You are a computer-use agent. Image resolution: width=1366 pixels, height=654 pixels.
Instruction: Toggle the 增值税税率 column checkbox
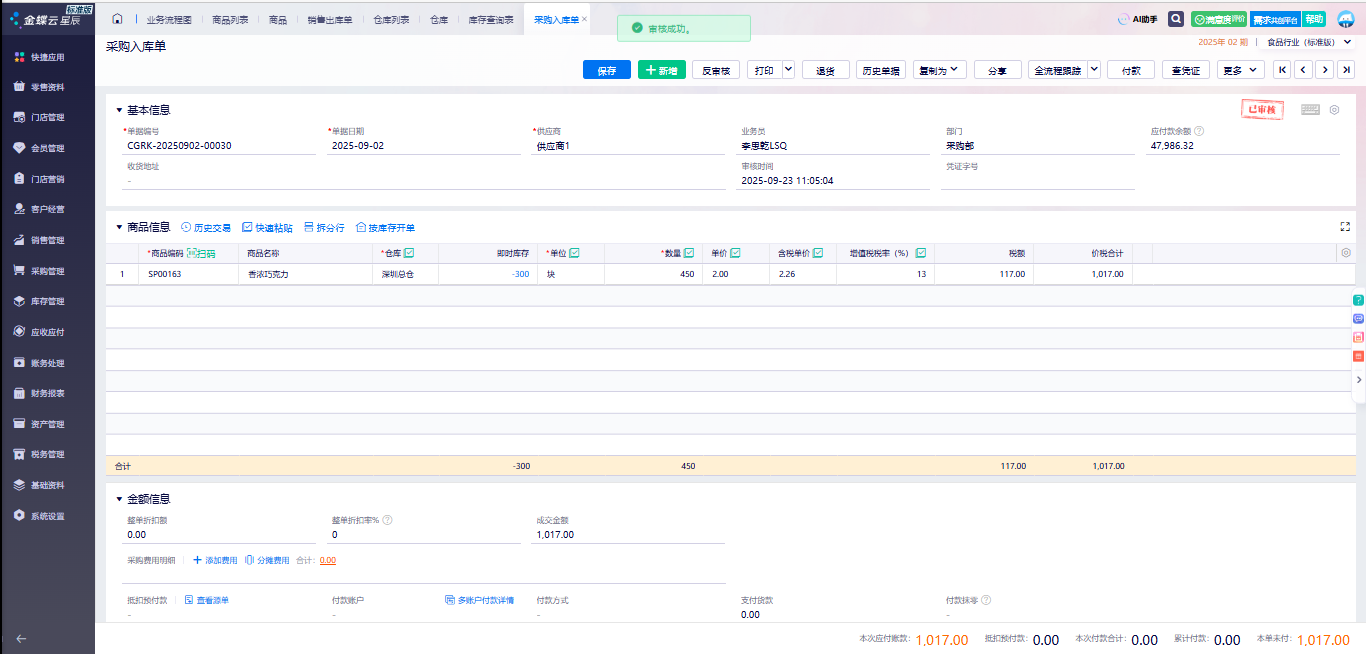click(x=921, y=253)
